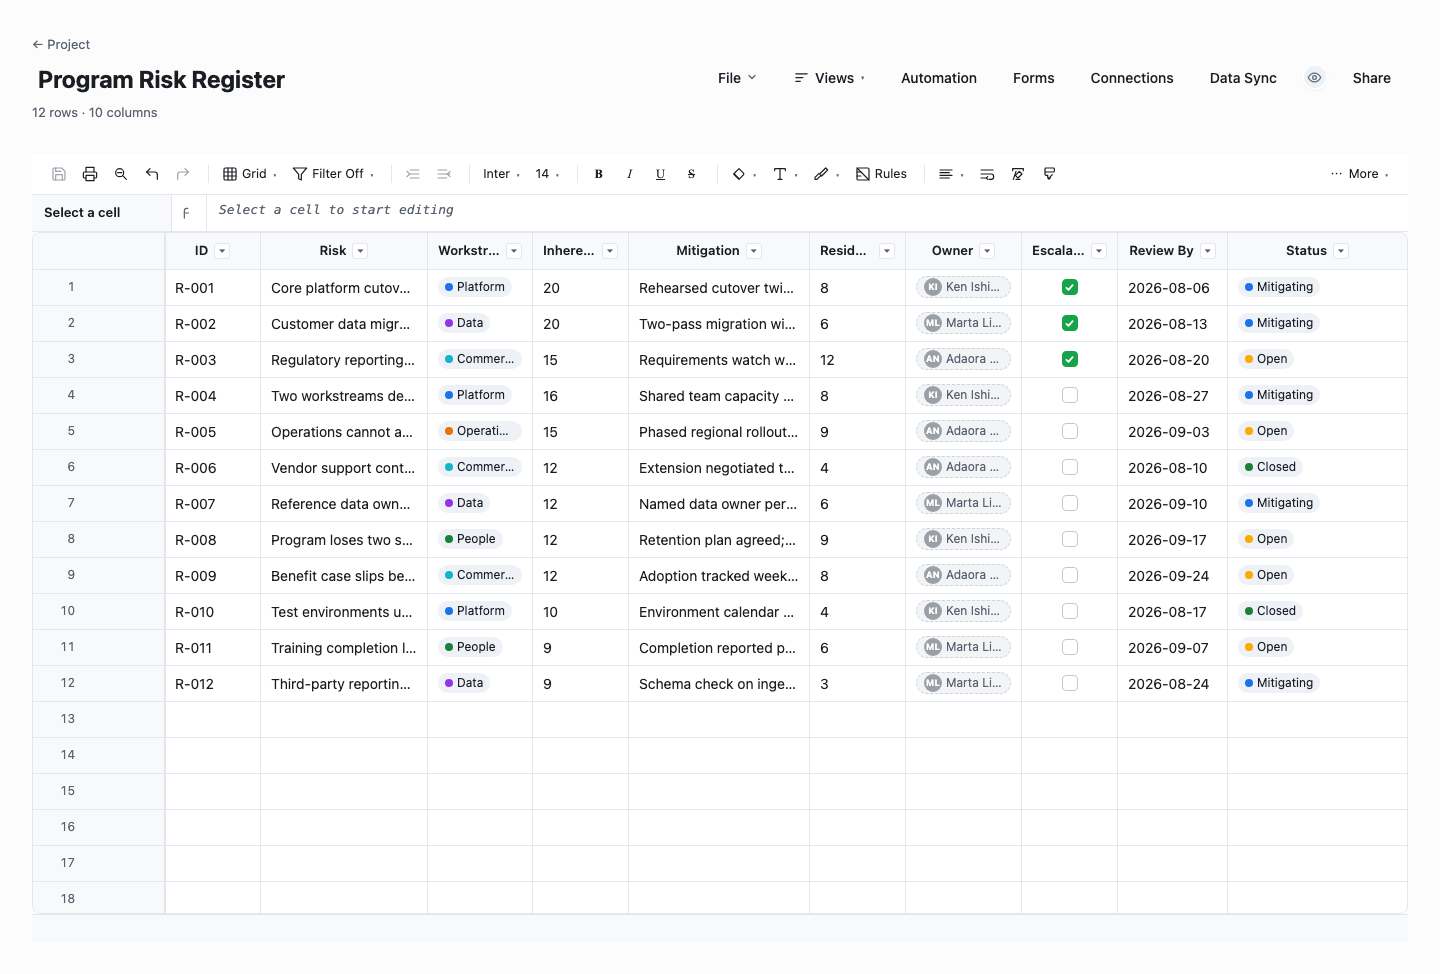The height and width of the screenshot is (974, 1440).
Task: Open the Automation menu item
Action: [x=939, y=78]
